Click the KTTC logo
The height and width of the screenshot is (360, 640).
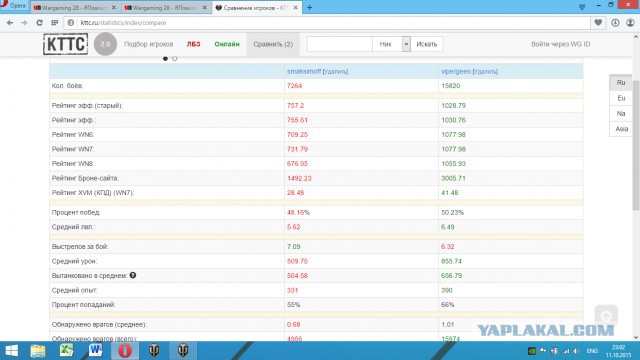click(x=65, y=44)
